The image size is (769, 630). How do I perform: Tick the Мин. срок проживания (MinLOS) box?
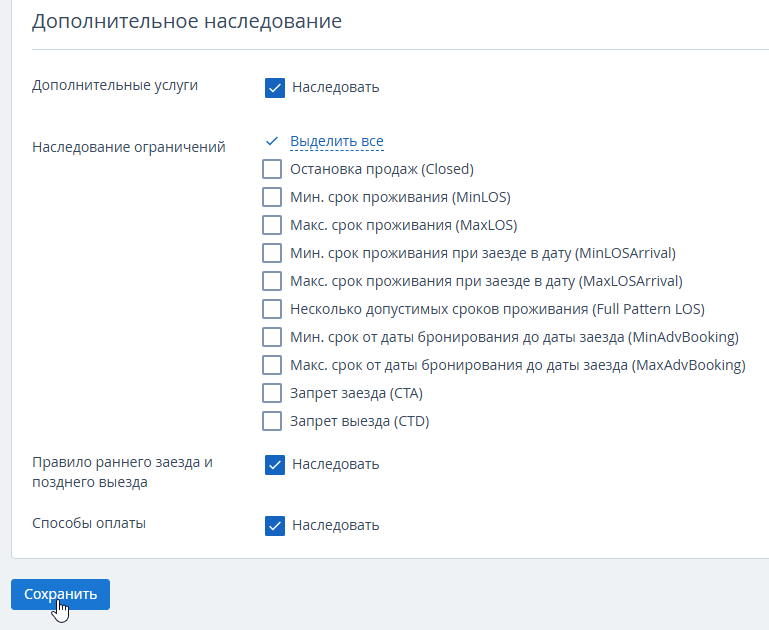pos(272,197)
